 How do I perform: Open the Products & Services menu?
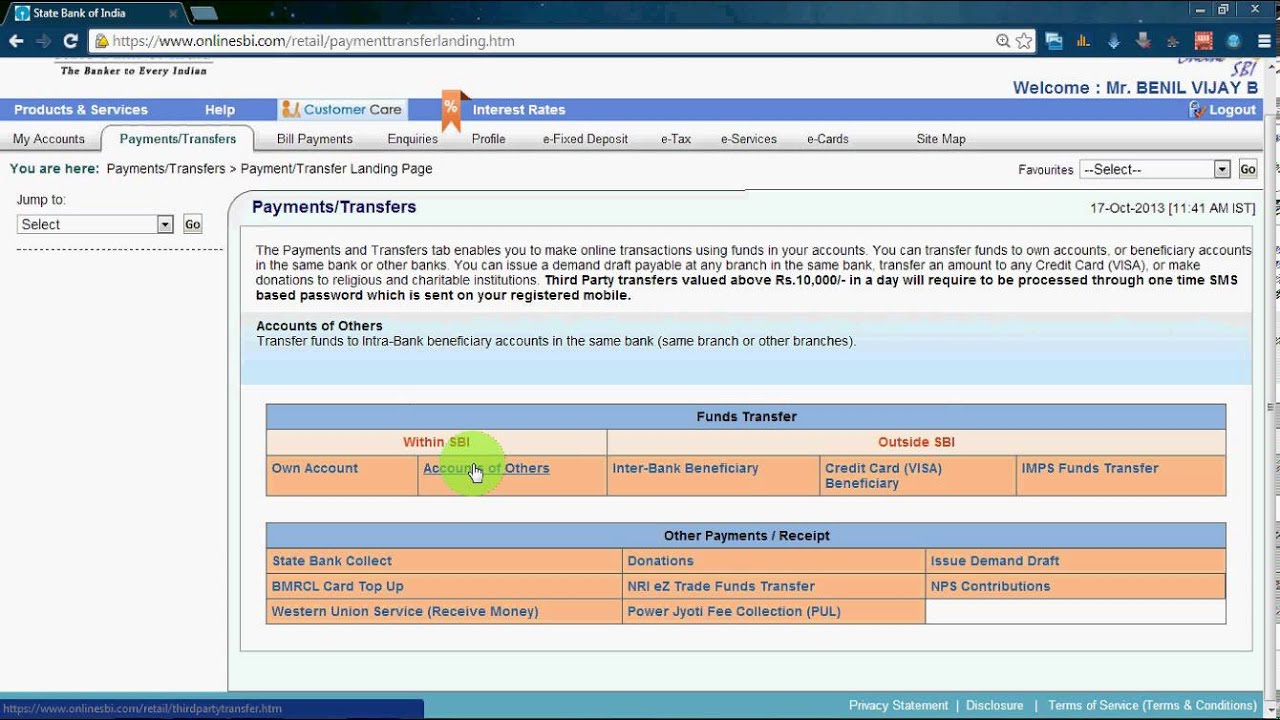[81, 110]
